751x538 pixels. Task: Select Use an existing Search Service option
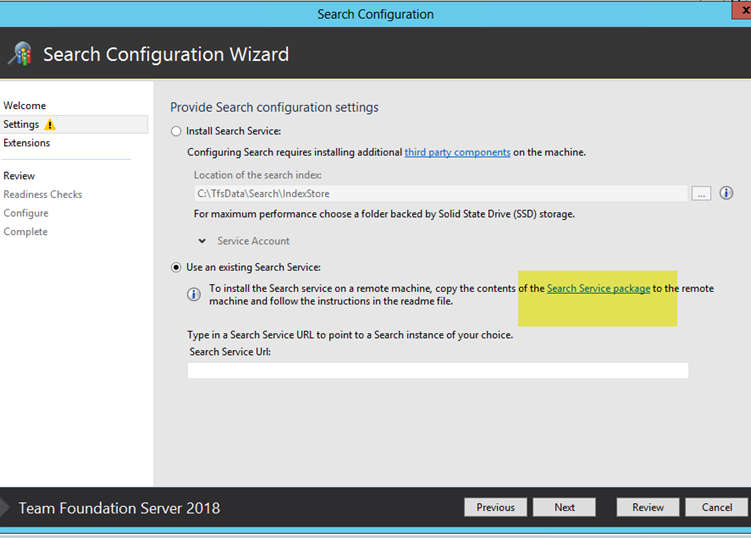[x=176, y=267]
